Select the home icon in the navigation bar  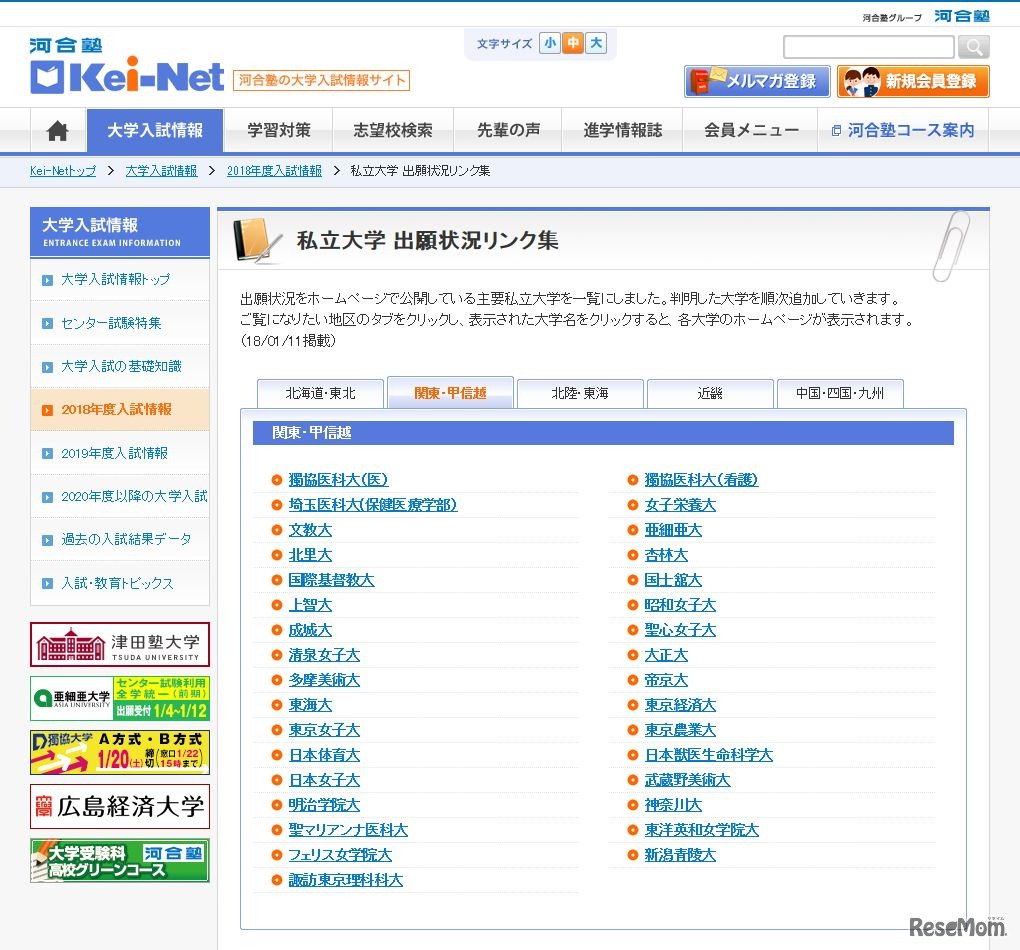point(57,130)
